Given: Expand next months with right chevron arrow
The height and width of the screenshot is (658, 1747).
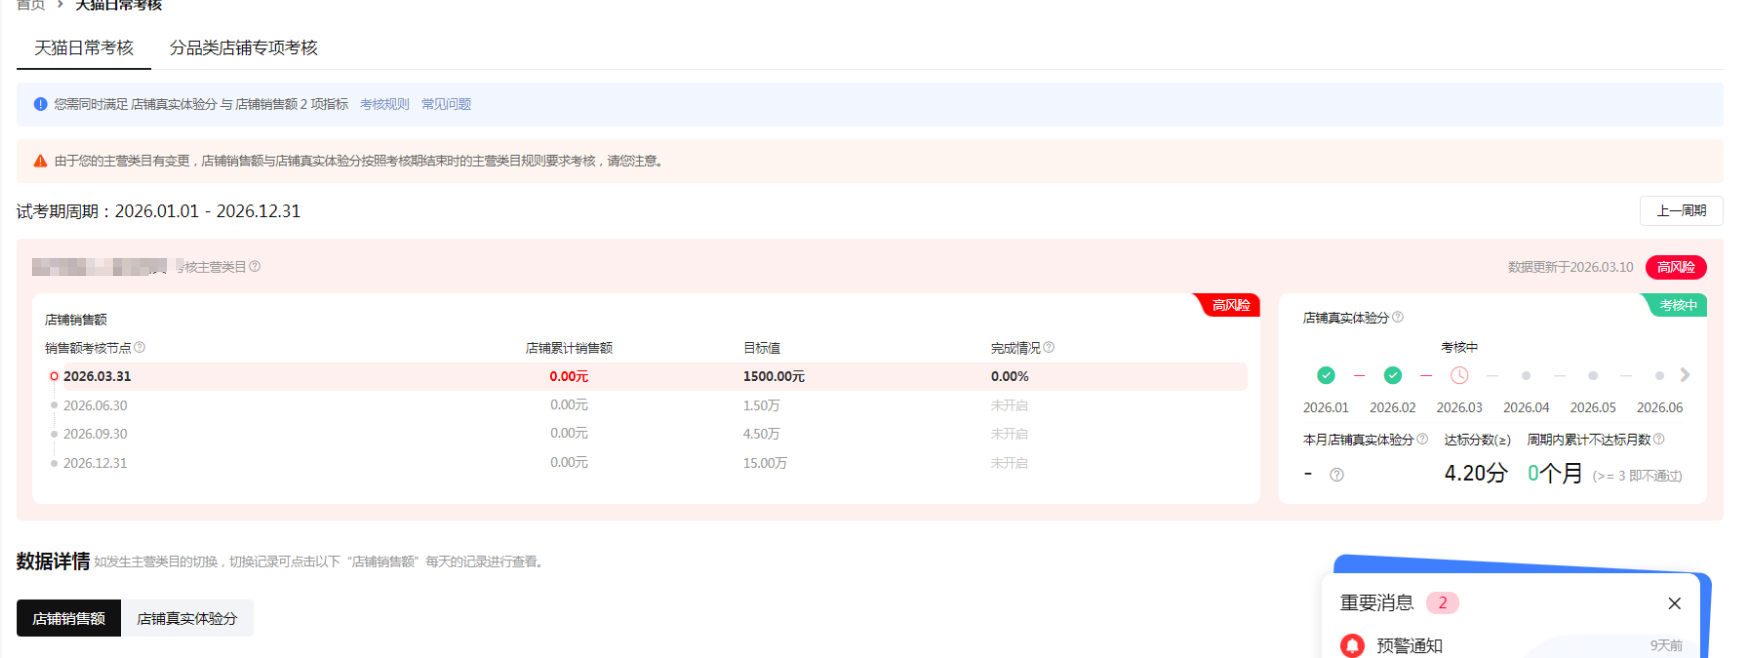Looking at the screenshot, I should [1685, 375].
